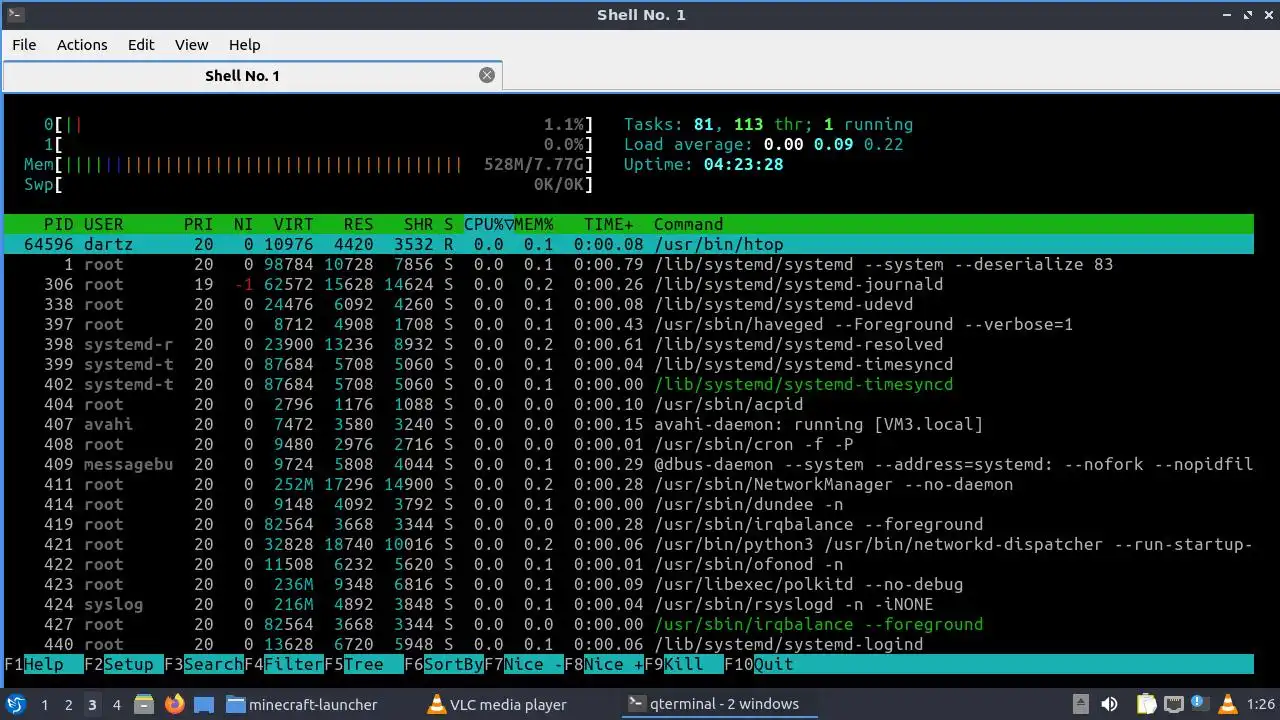Open the File menu
The width and height of the screenshot is (1280, 720).
point(24,44)
